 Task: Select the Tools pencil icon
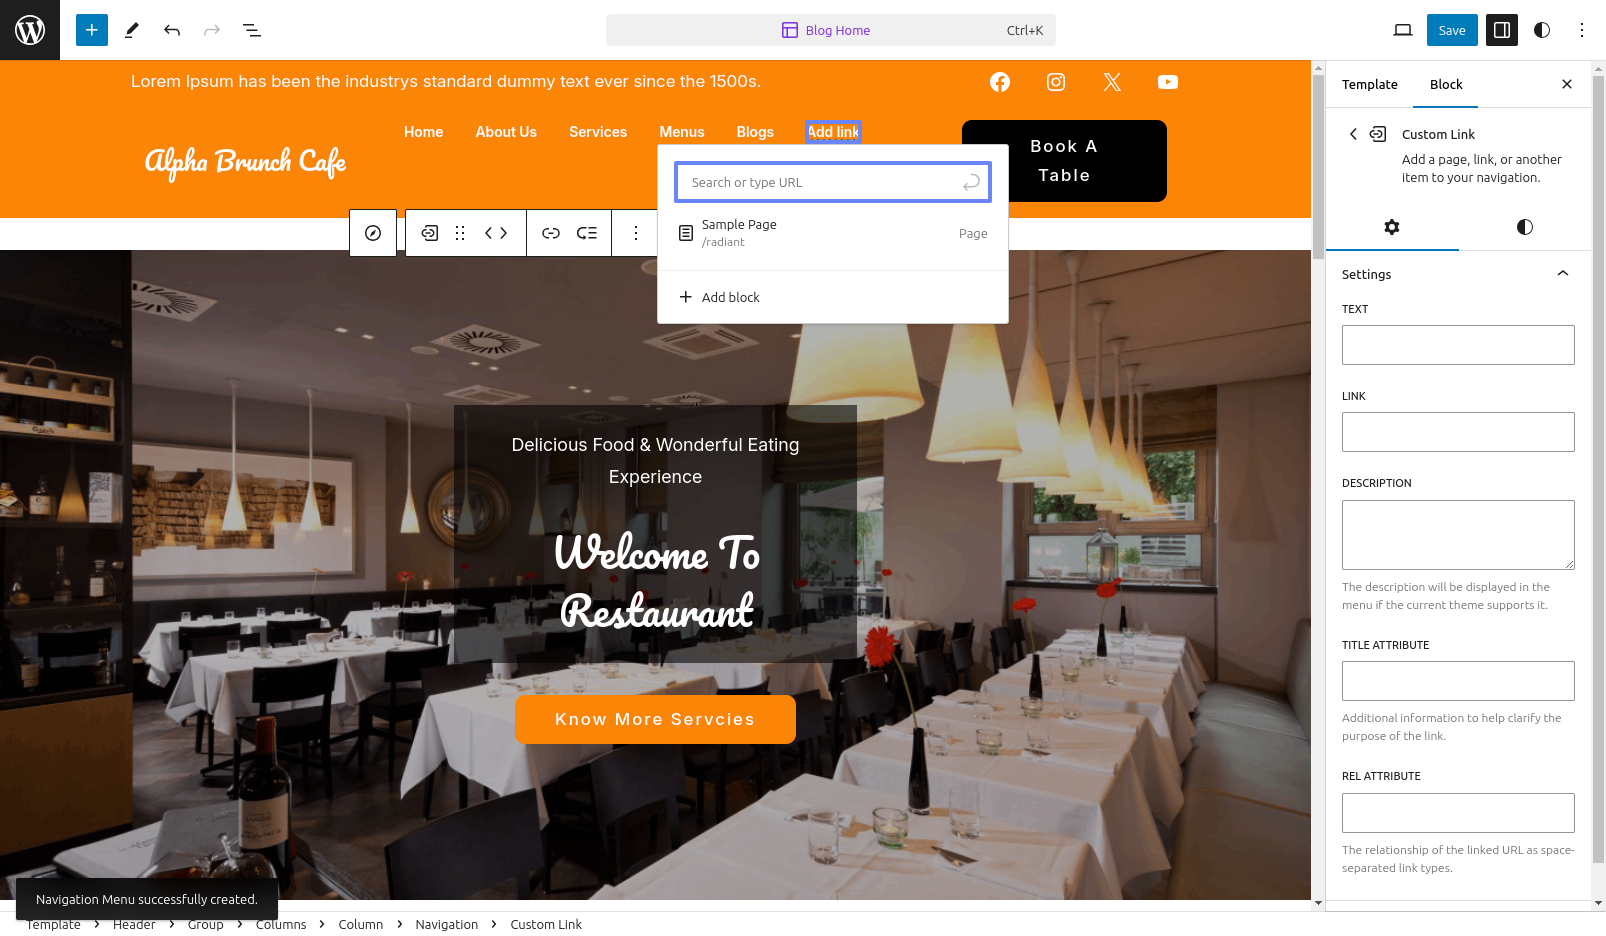132,30
